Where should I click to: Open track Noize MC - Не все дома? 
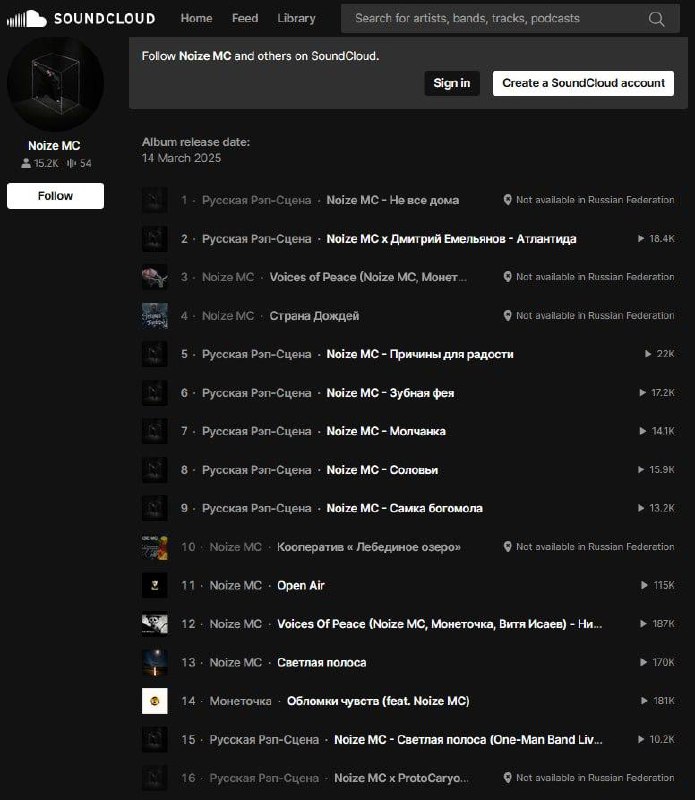[392, 200]
